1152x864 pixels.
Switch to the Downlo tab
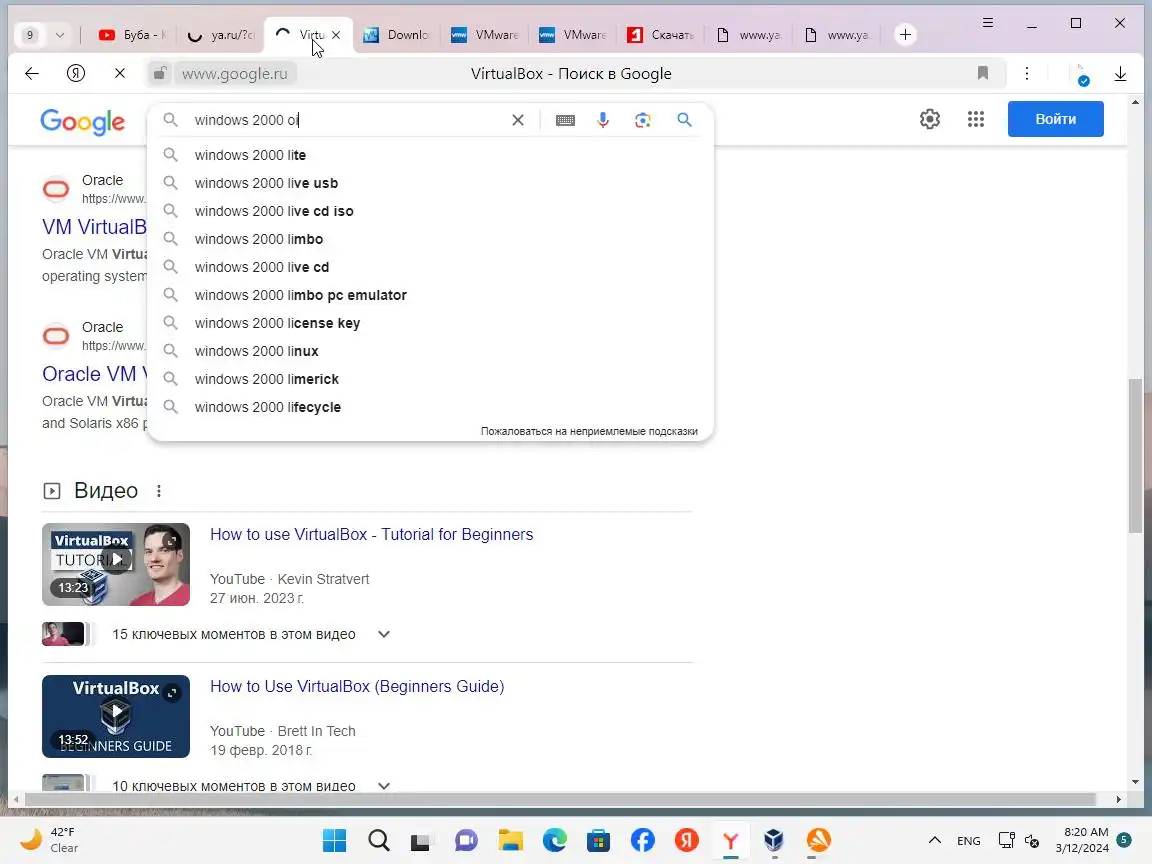397,35
